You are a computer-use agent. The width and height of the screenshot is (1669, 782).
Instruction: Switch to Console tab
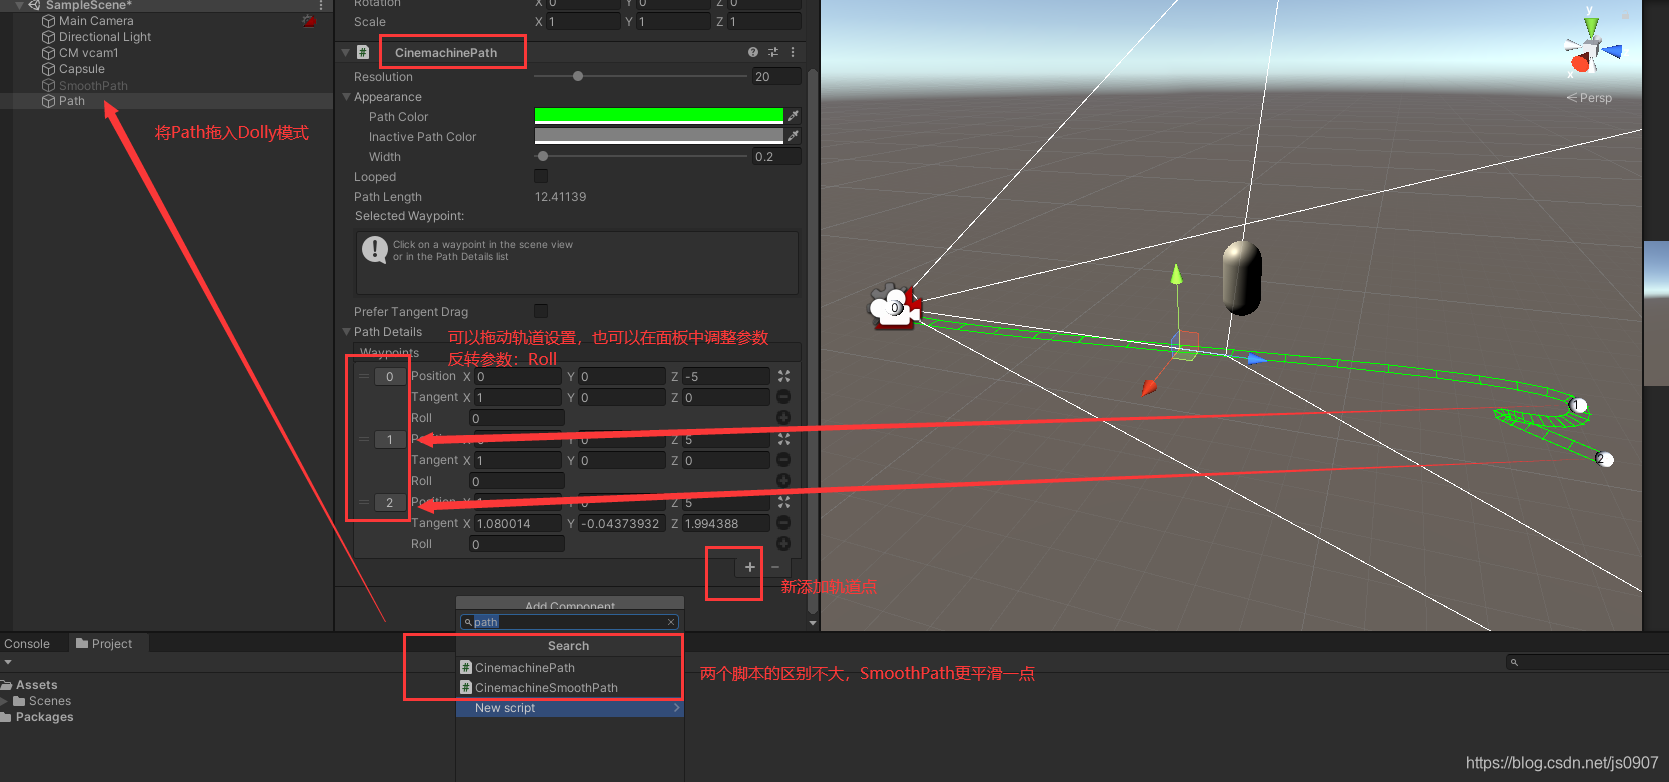pyautogui.click(x=27, y=644)
